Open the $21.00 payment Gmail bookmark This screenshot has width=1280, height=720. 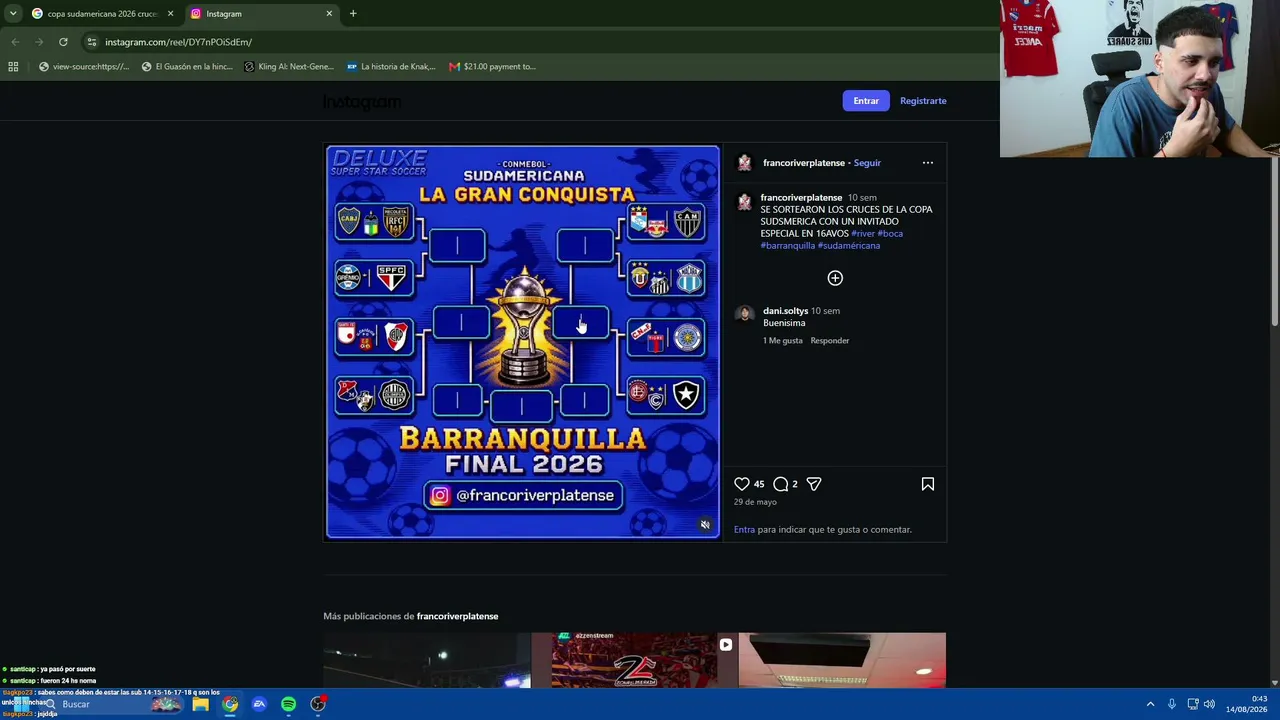(492, 67)
